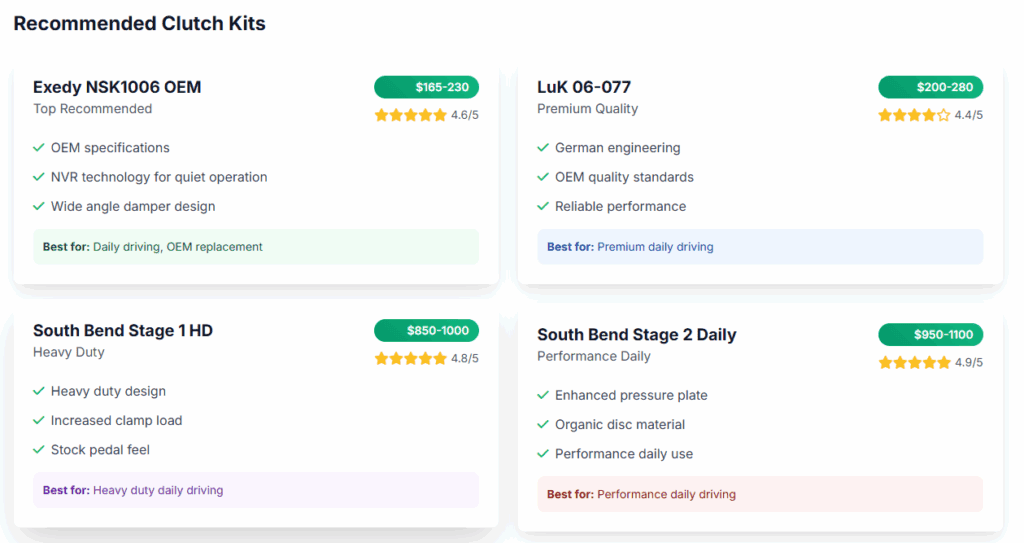Click the 'Wide angle damper design' text
Viewport: 1024px width, 543px height.
[133, 206]
